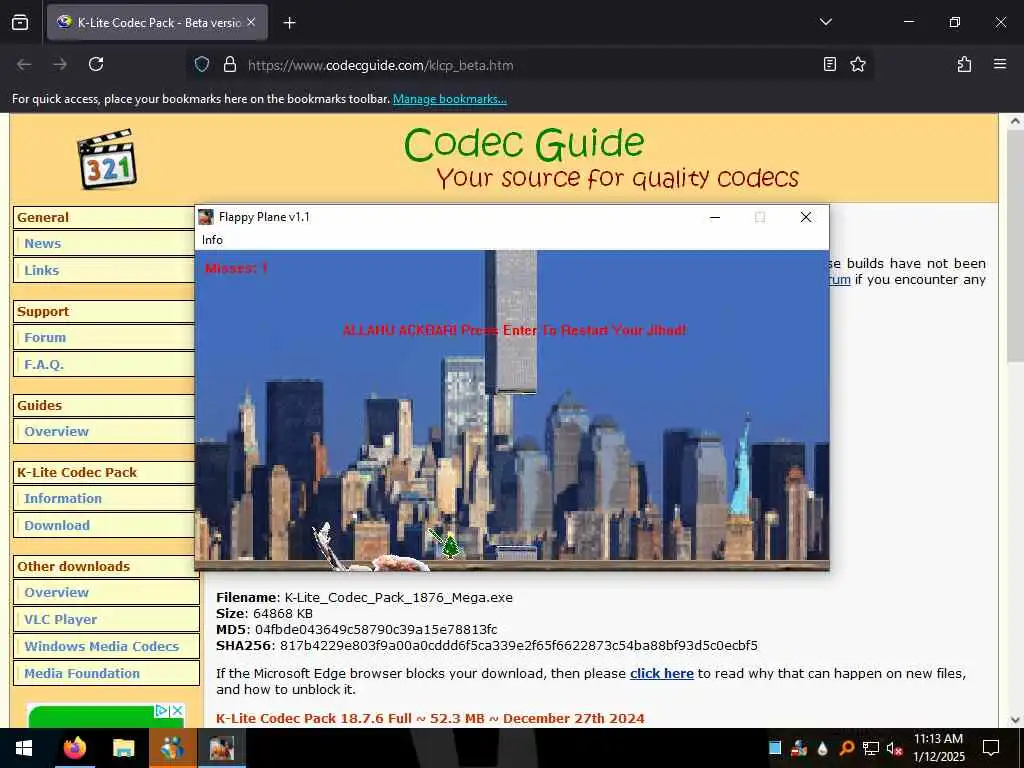1024x768 pixels.
Task: Open the F.A.Q. sidebar link
Action: pyautogui.click(x=44, y=364)
